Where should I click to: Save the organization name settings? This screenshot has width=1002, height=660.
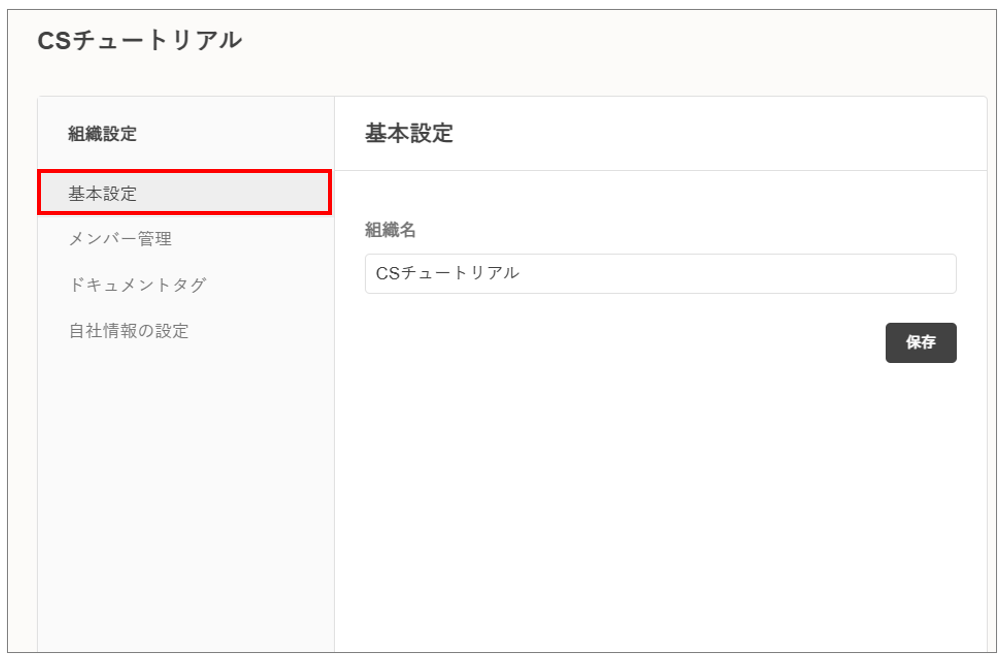(920, 342)
